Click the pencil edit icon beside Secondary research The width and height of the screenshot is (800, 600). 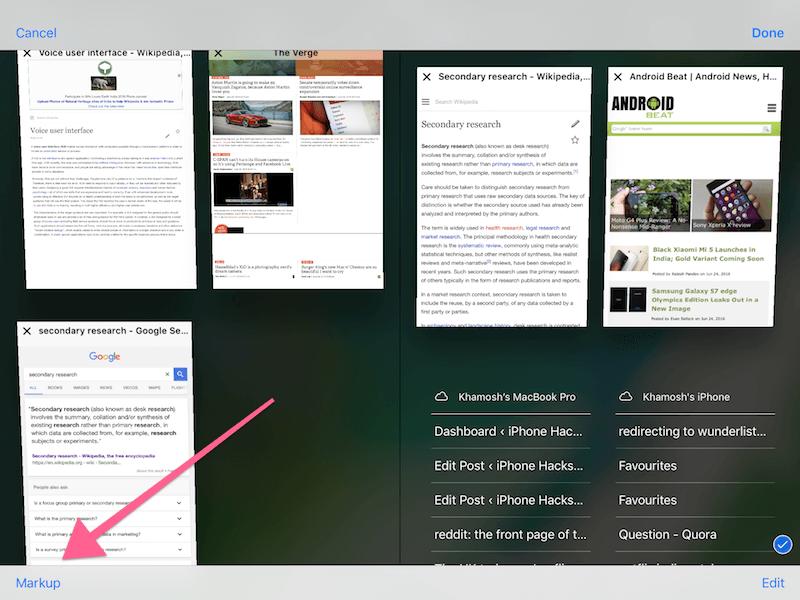pos(574,124)
